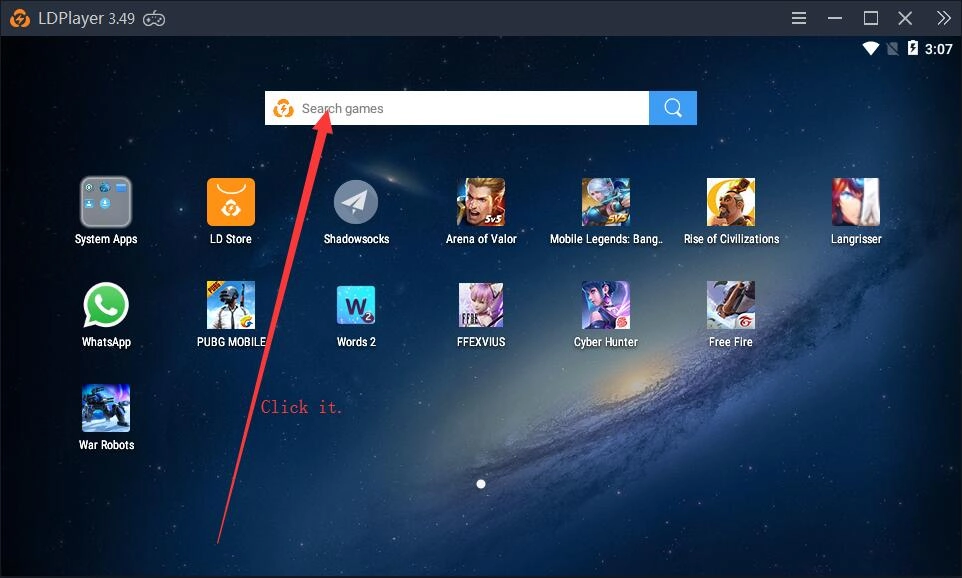
Task: Open WhatsApp messenger
Action: click(106, 306)
